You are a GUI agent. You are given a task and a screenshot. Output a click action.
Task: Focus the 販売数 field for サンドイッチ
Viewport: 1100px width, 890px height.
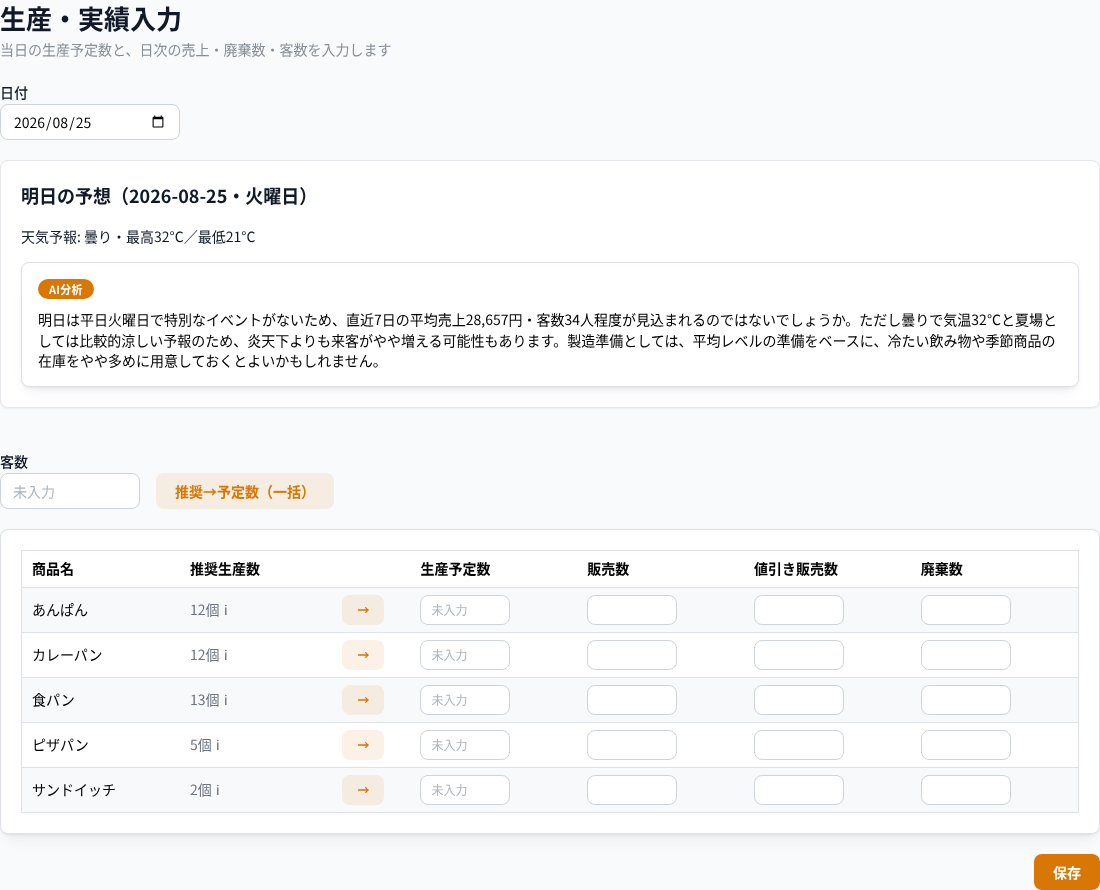(631, 790)
